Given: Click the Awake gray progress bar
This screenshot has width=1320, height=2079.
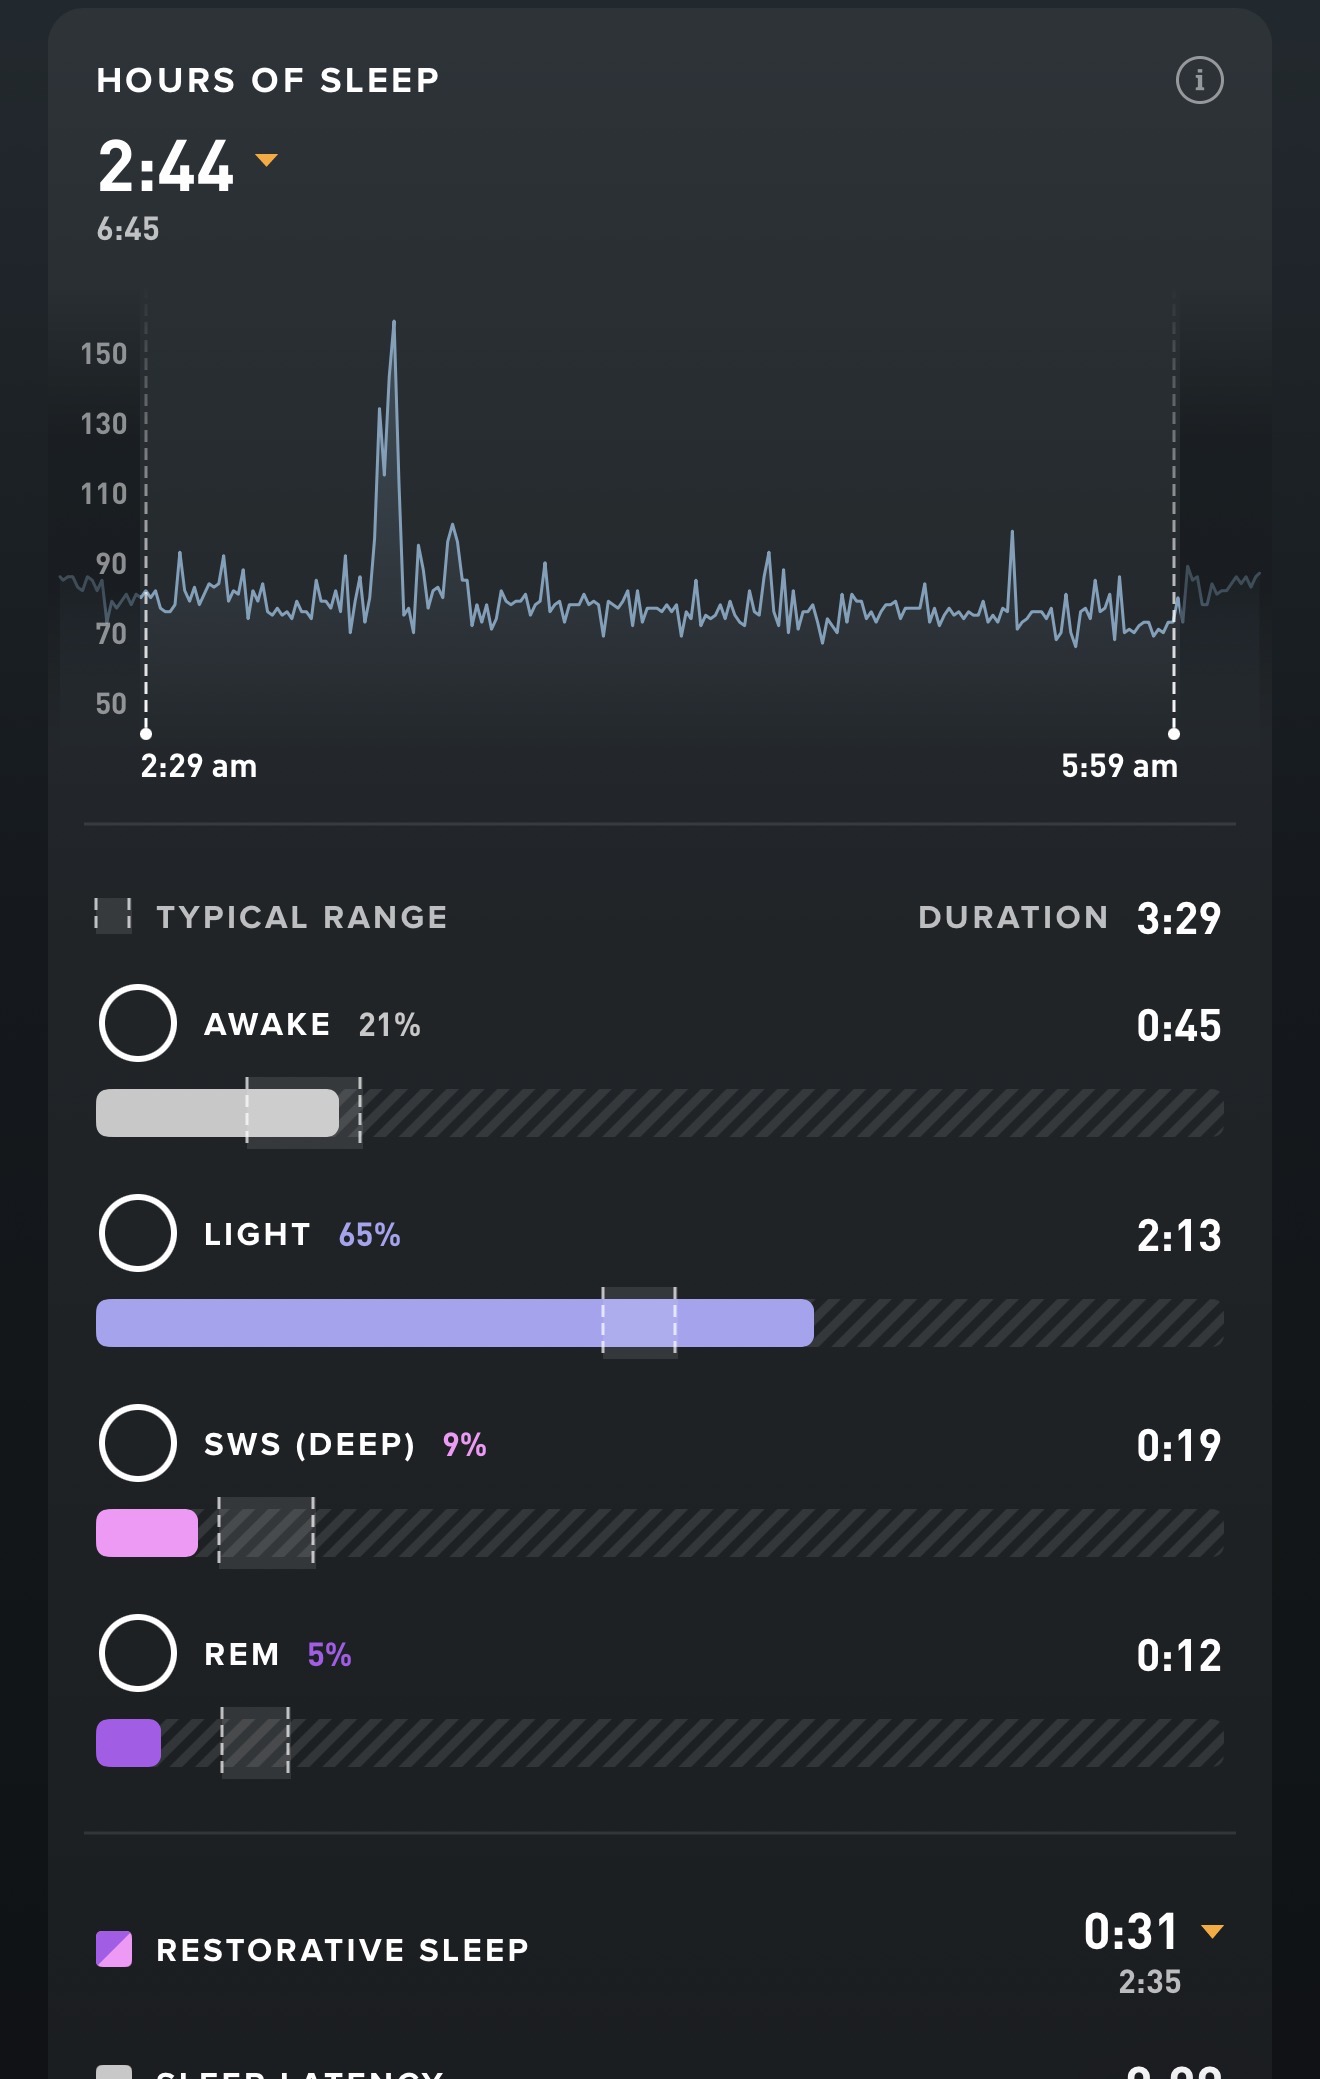Looking at the screenshot, I should 217,1113.
